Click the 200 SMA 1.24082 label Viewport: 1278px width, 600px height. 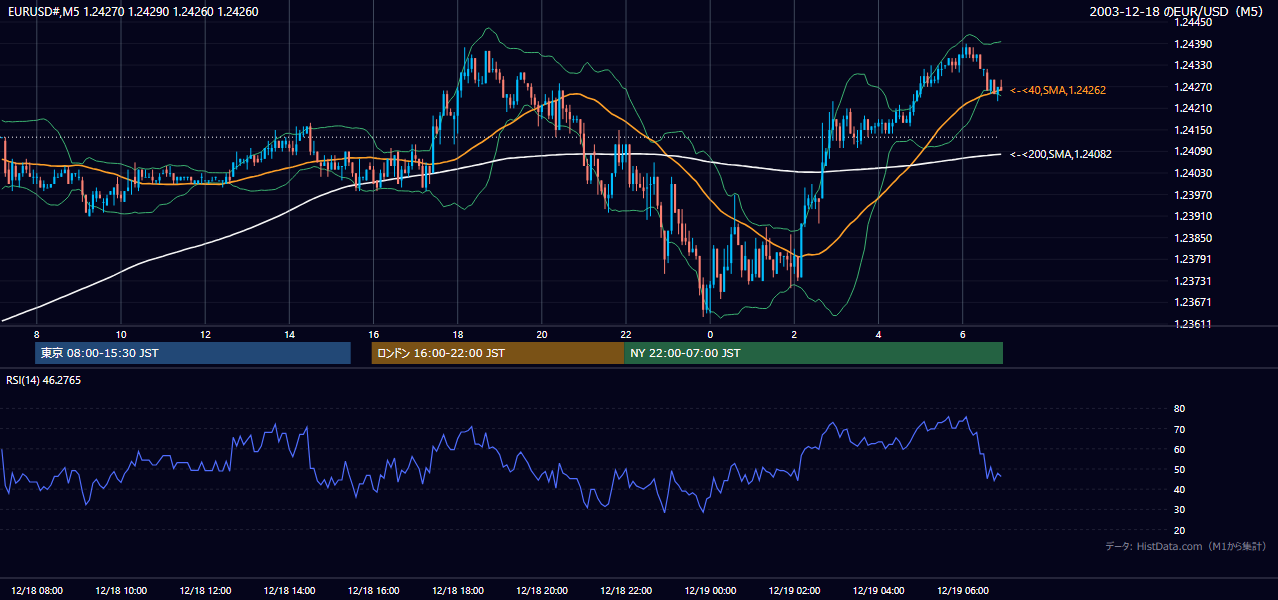[1061, 154]
